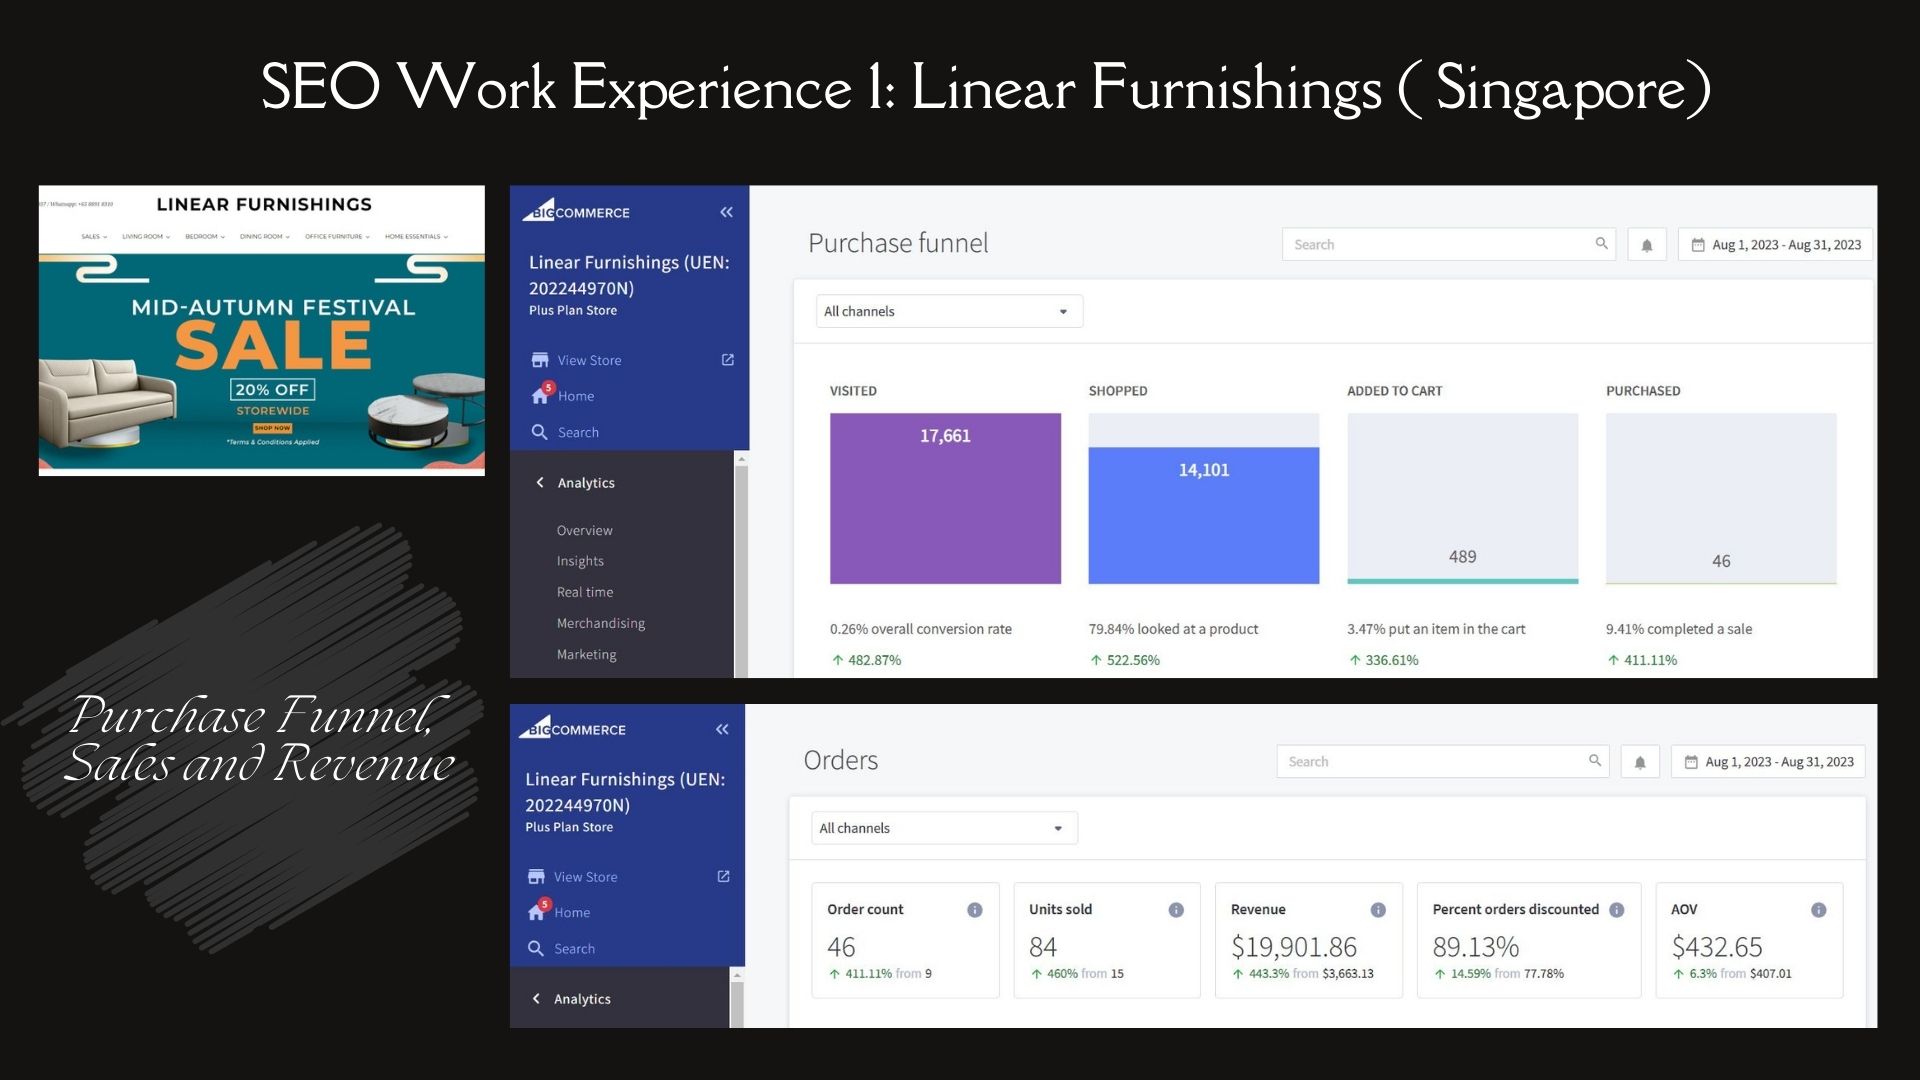
Task: Click the Real time analytics link
Action: click(584, 591)
